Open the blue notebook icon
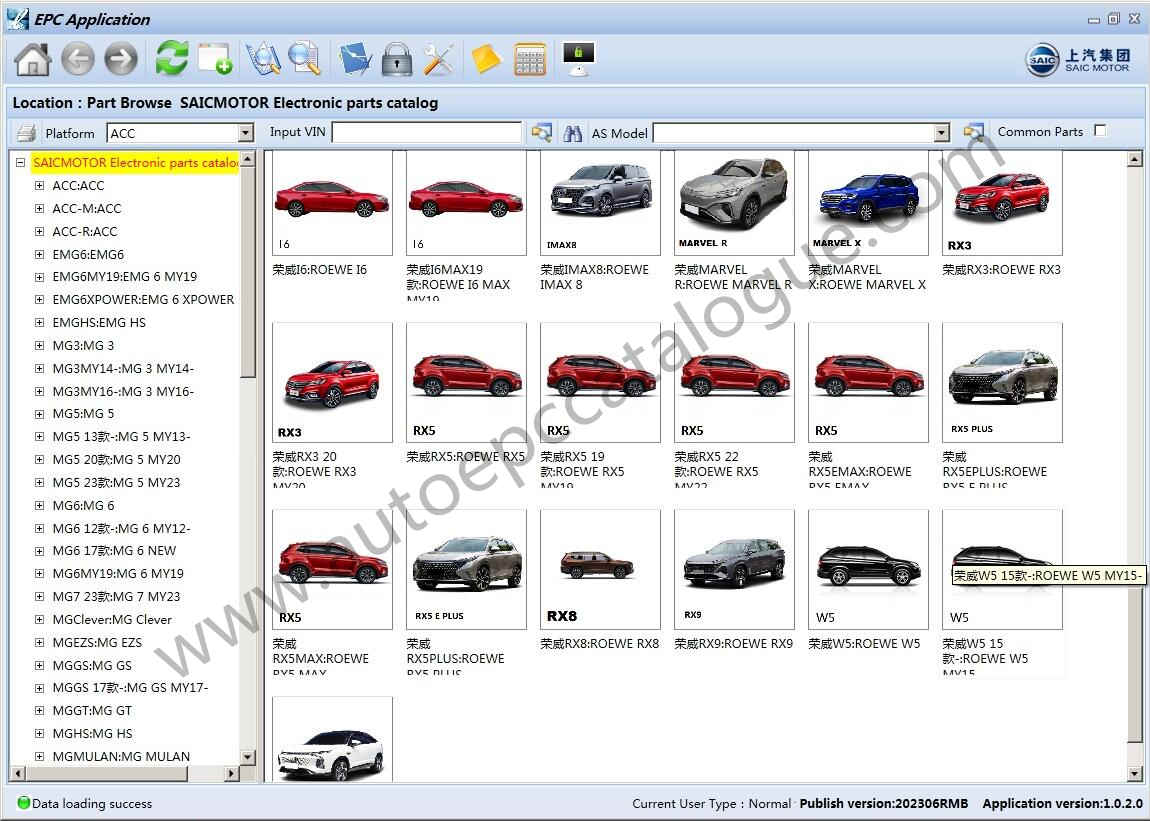 tap(355, 59)
